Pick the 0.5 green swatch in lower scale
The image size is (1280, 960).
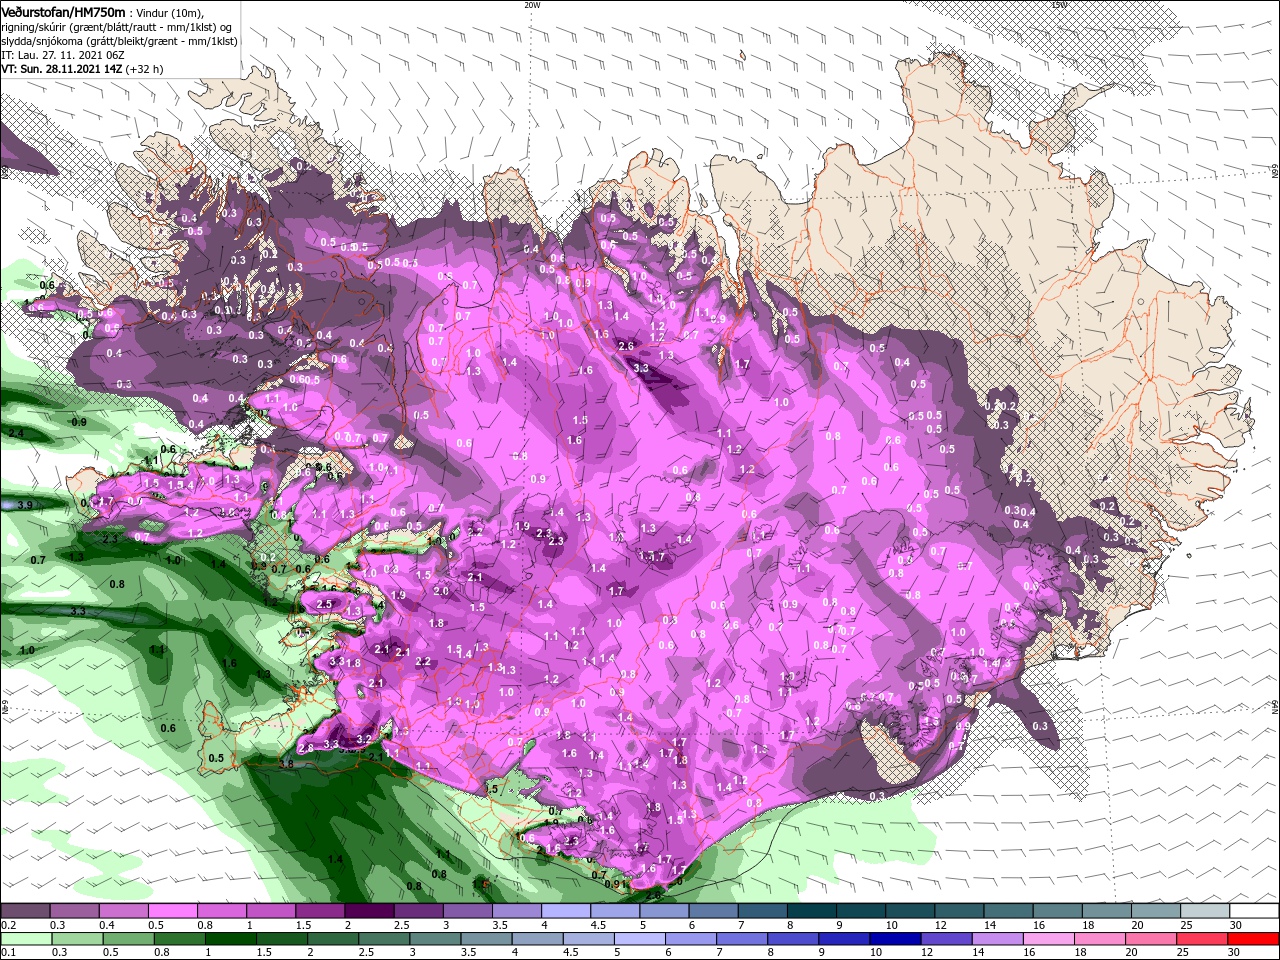coord(129,939)
